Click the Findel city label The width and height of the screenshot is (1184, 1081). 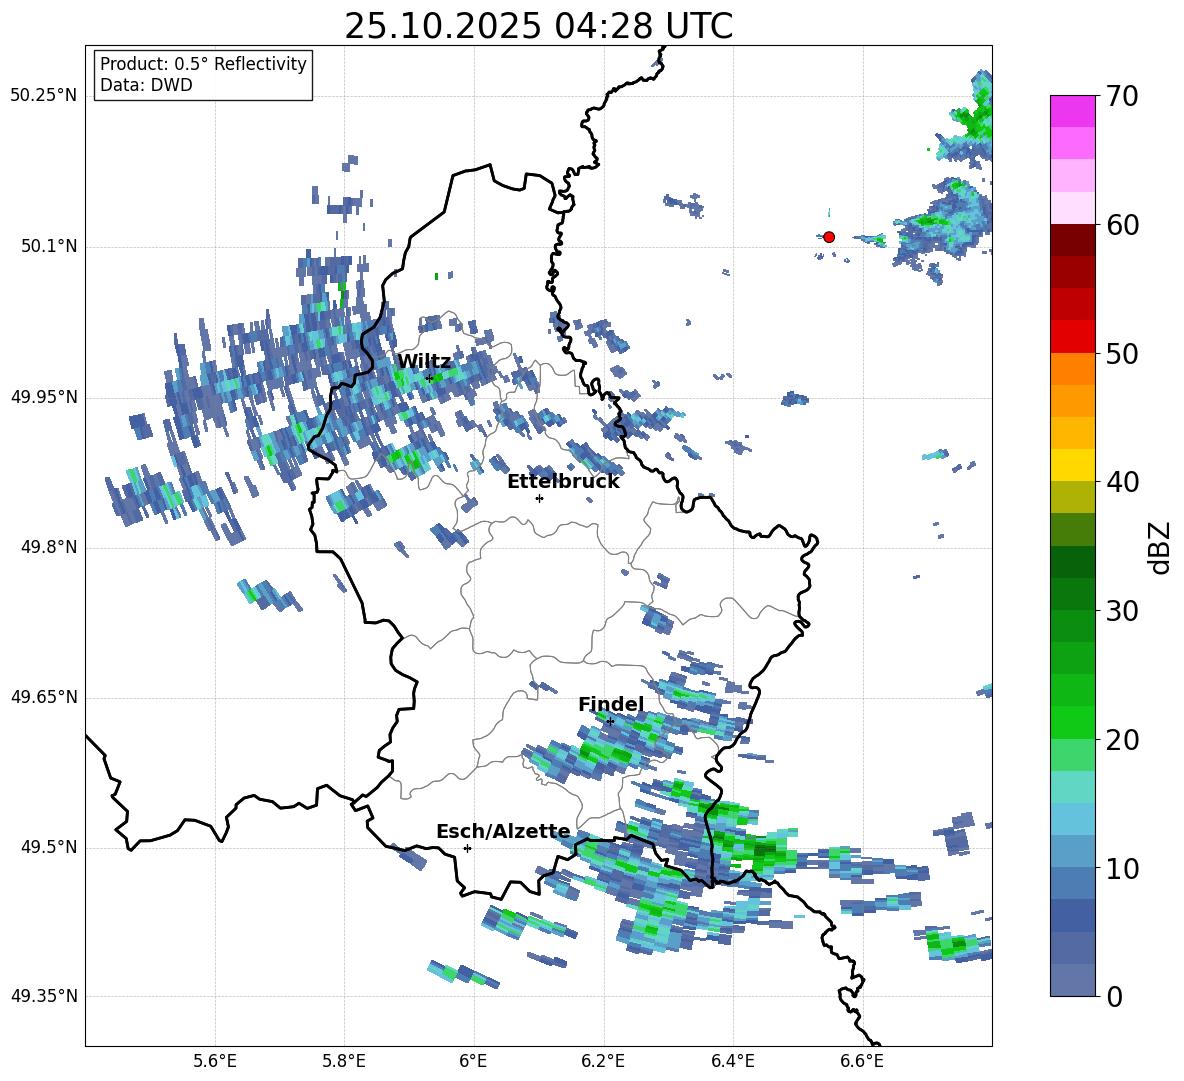pyautogui.click(x=611, y=704)
